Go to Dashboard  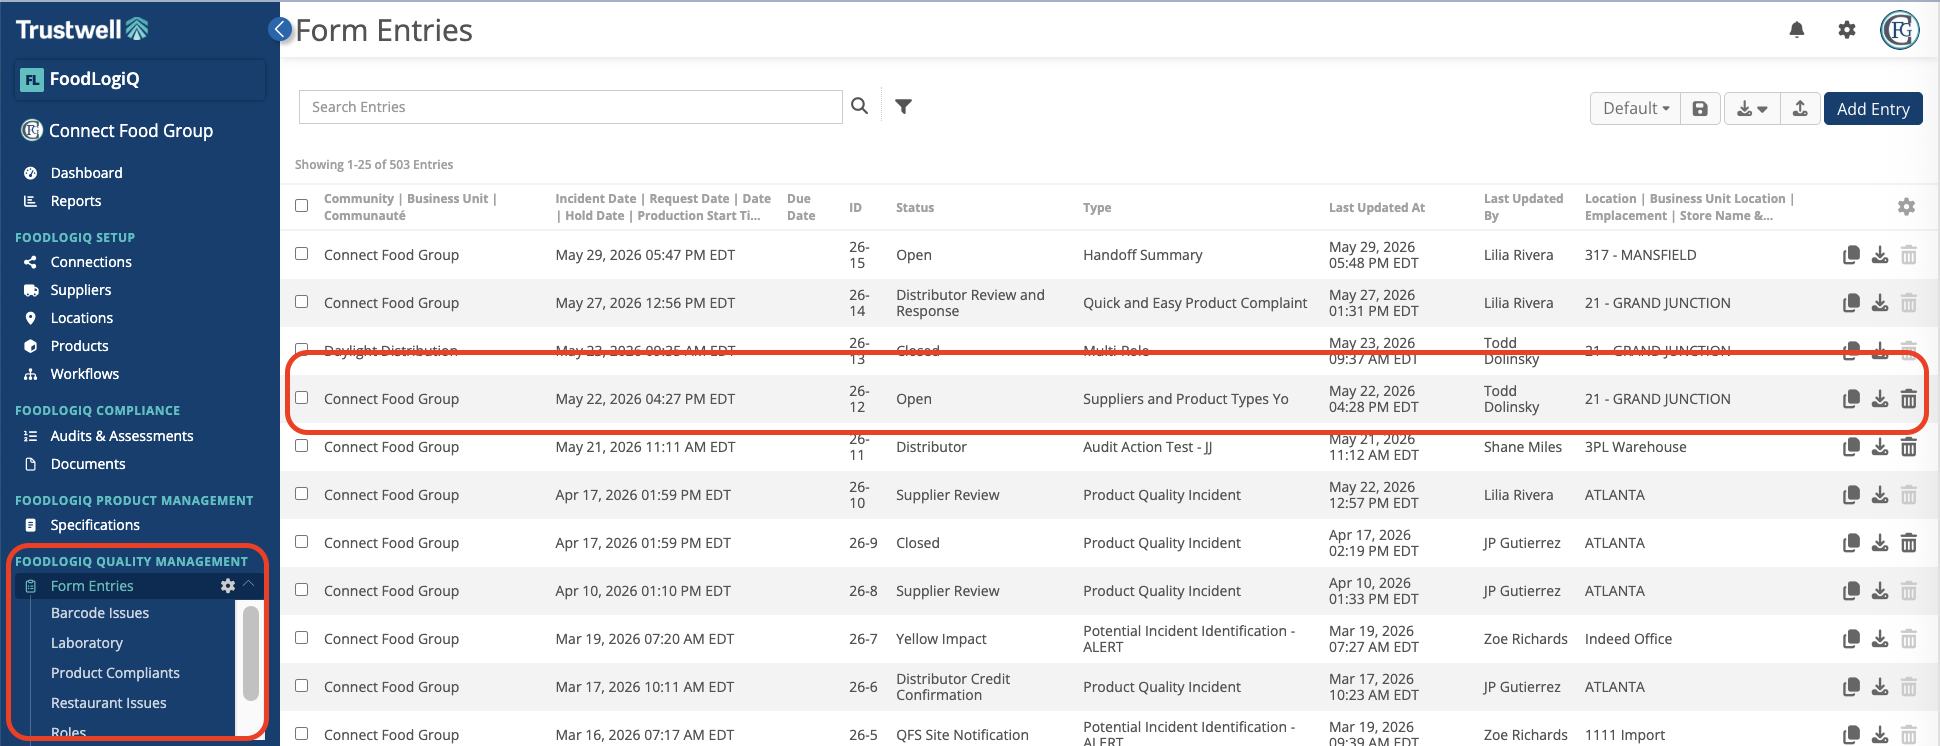click(86, 173)
